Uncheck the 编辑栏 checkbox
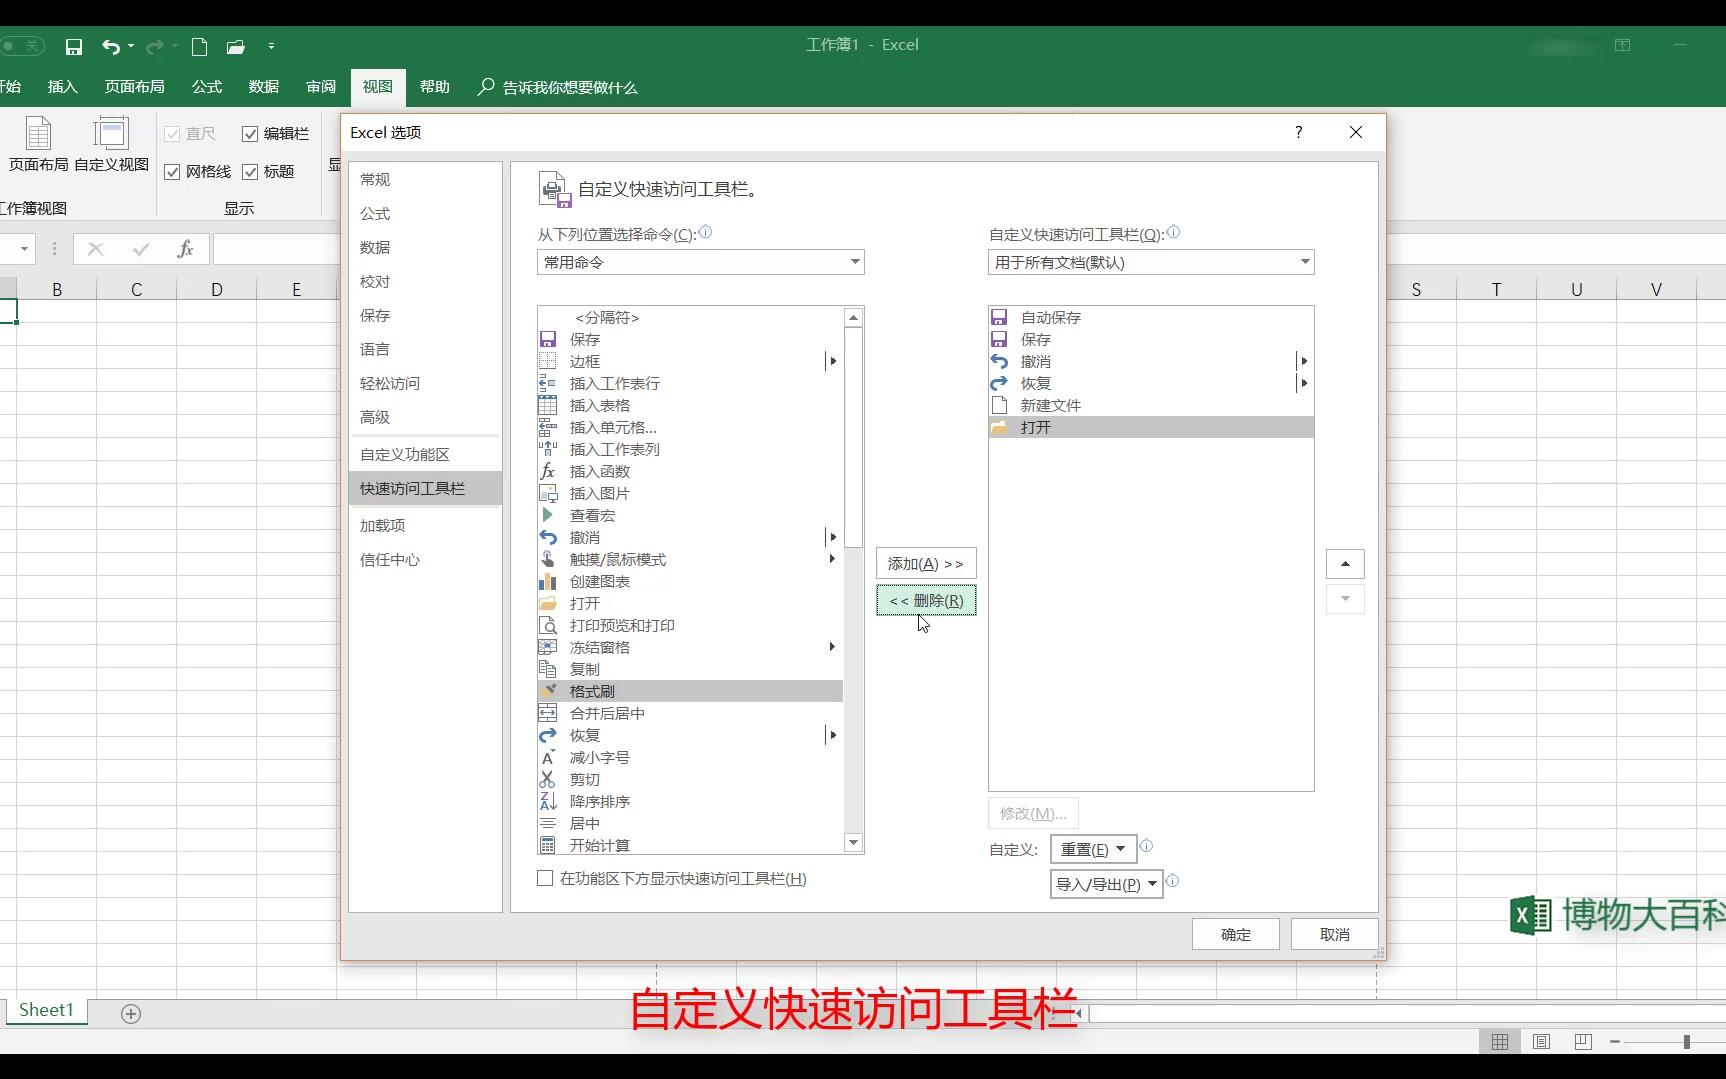The image size is (1726, 1079). [250, 134]
